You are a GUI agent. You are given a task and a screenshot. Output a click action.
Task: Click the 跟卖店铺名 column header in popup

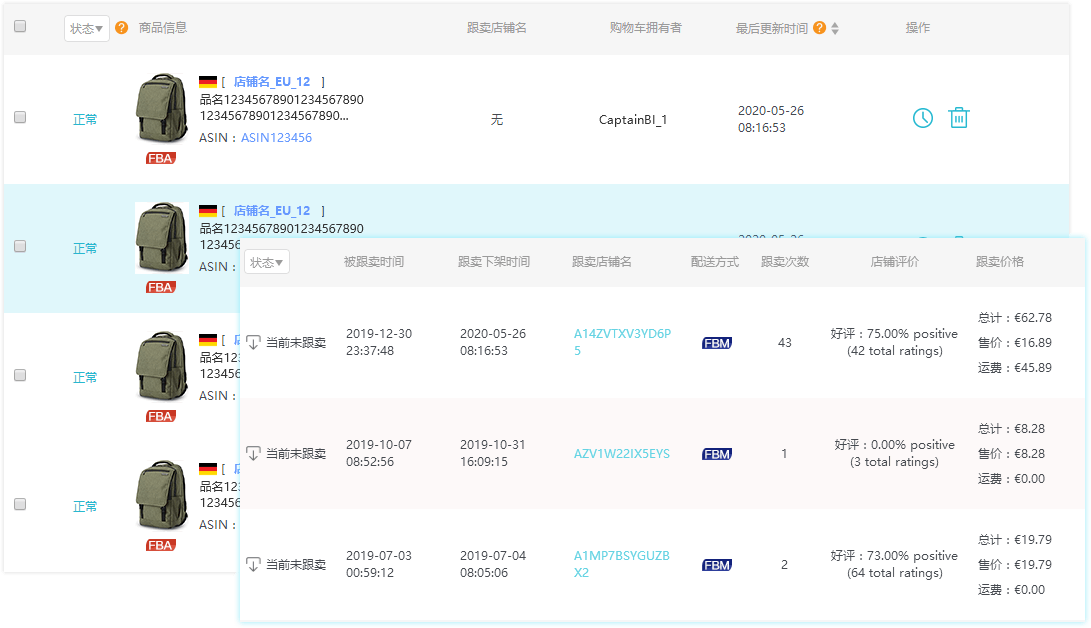602,262
